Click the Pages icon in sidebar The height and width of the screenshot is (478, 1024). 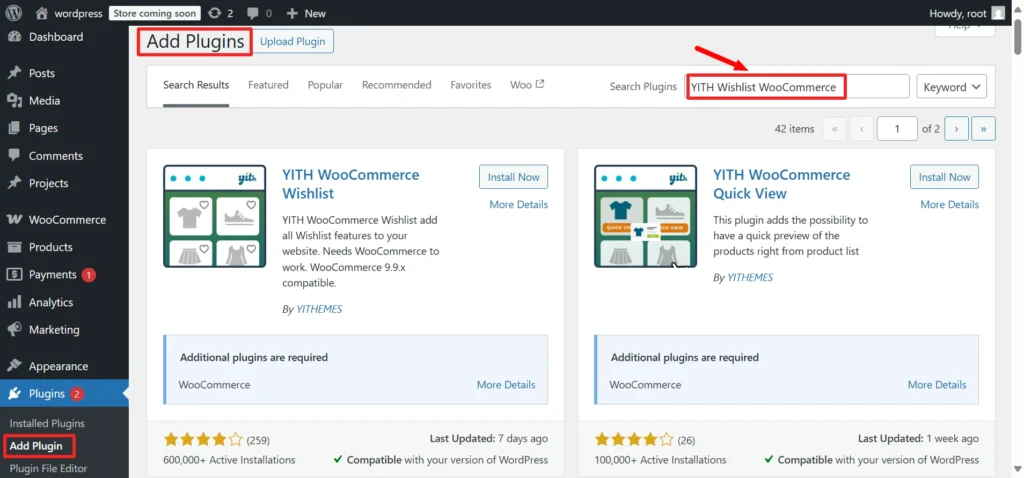[x=14, y=128]
